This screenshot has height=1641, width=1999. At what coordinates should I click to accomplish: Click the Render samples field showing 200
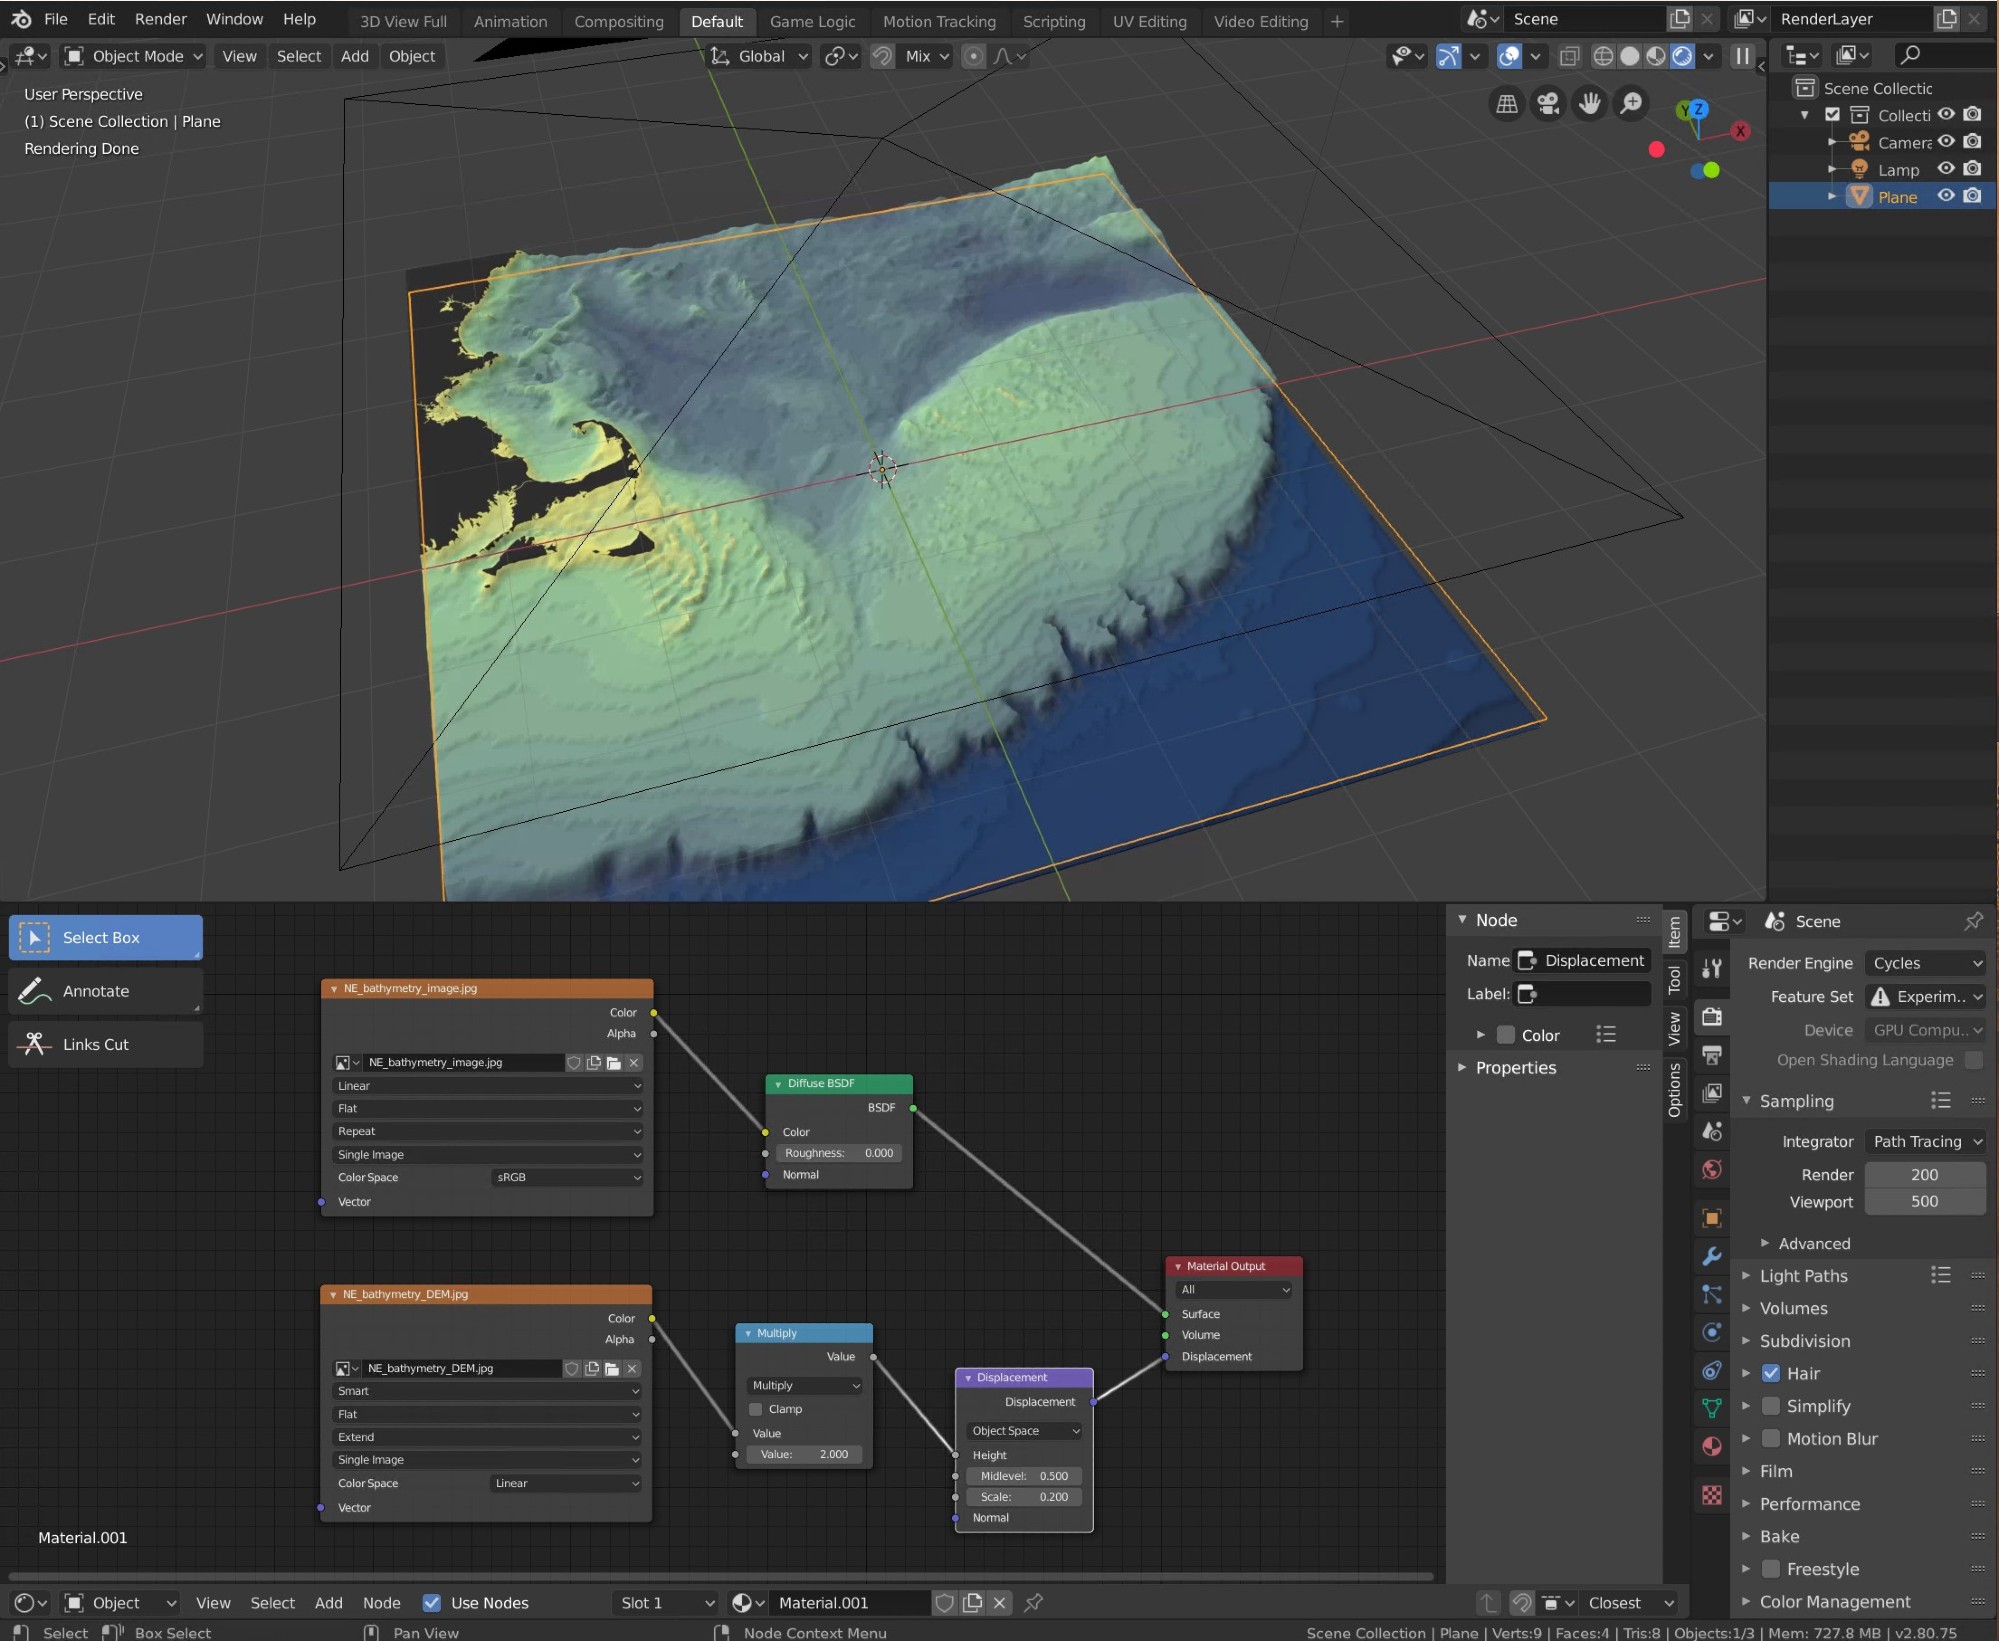coord(1924,1174)
